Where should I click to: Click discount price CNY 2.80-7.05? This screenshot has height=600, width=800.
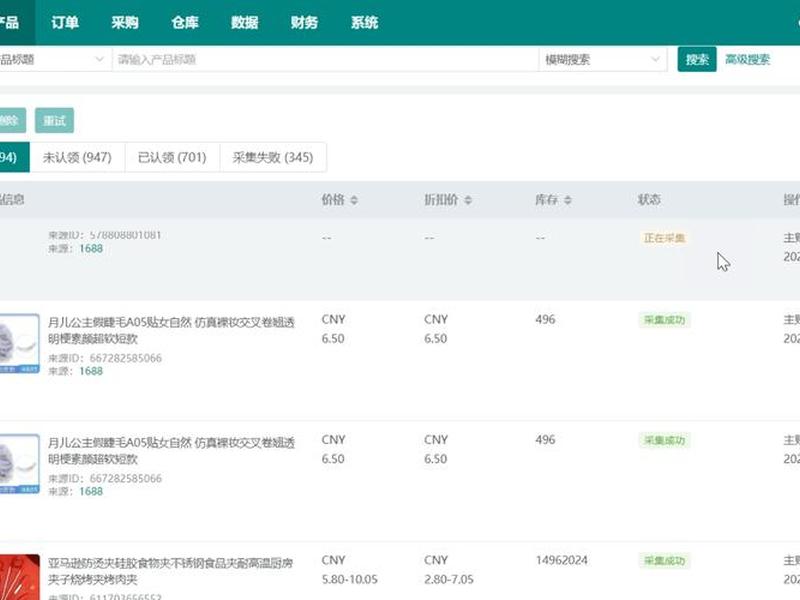[449, 569]
